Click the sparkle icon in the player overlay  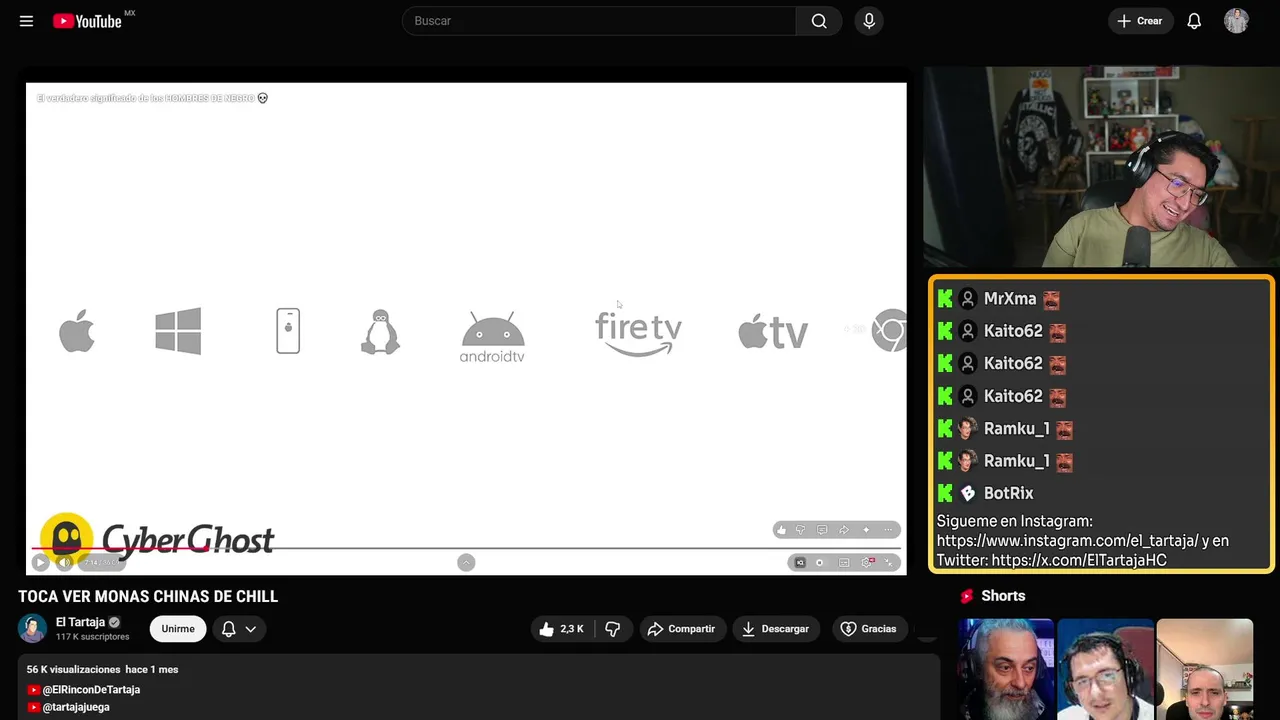click(866, 530)
